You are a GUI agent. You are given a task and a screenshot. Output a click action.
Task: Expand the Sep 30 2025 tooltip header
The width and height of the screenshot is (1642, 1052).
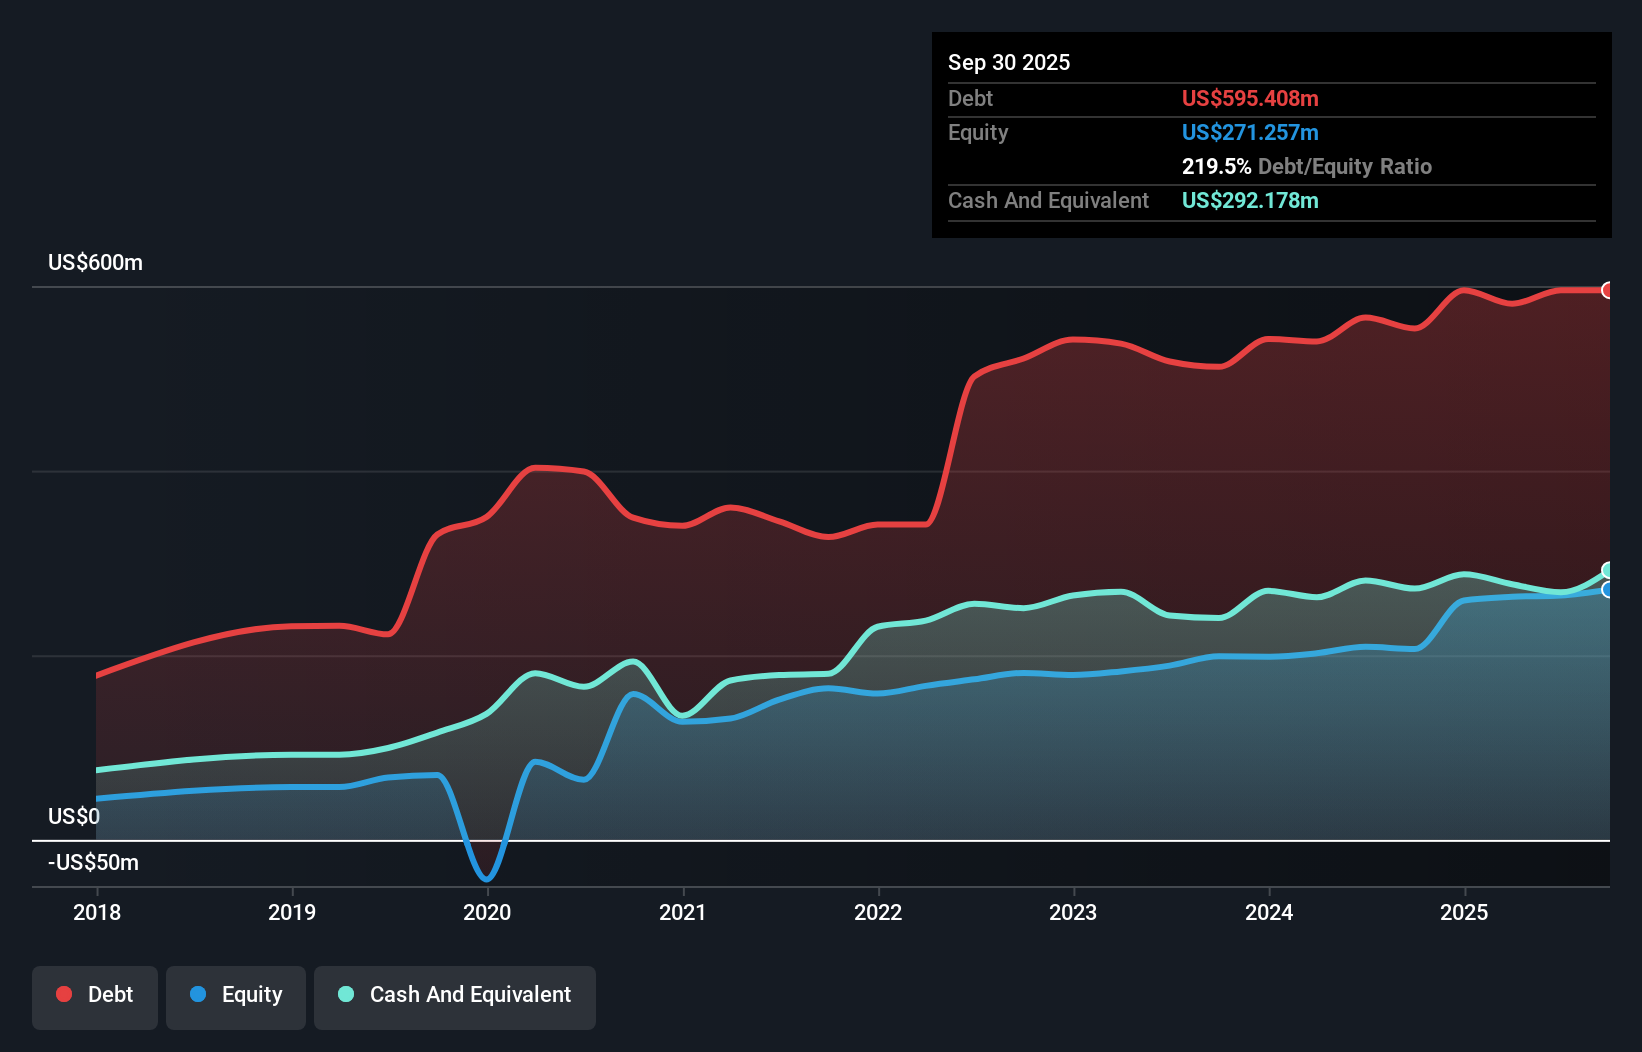[x=1009, y=62]
